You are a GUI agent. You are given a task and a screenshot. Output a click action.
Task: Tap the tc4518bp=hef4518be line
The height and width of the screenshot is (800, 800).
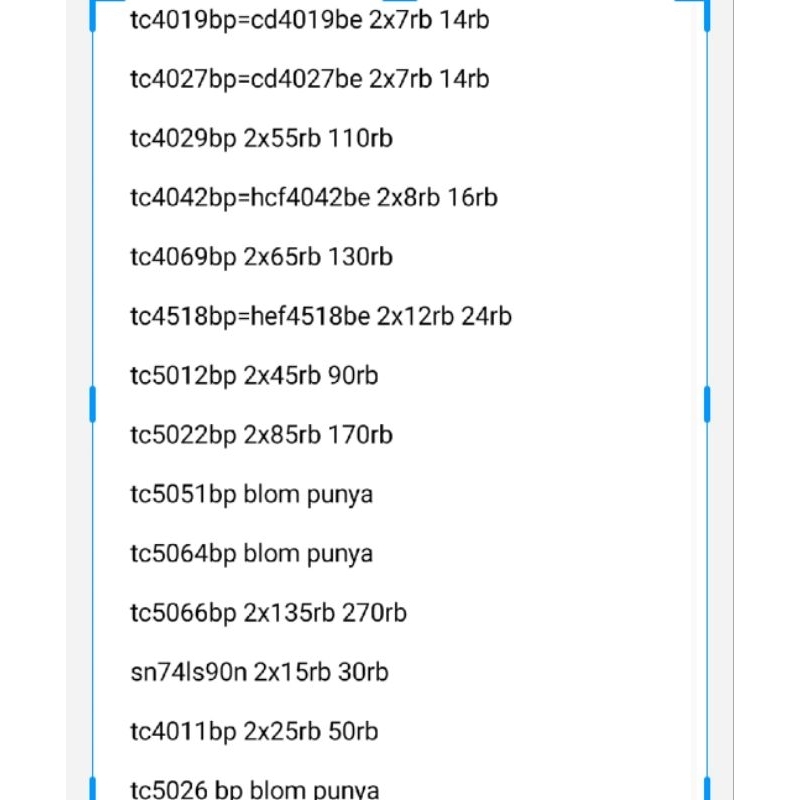click(x=321, y=316)
